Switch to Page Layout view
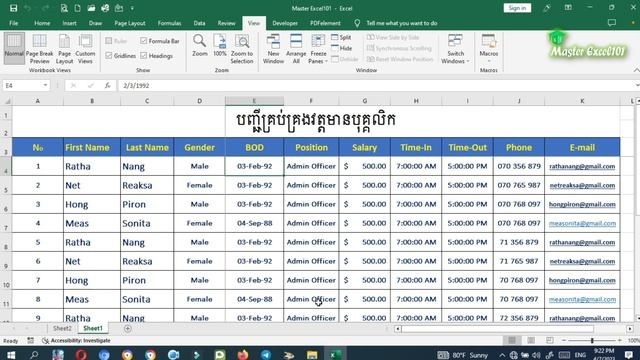 (64, 49)
